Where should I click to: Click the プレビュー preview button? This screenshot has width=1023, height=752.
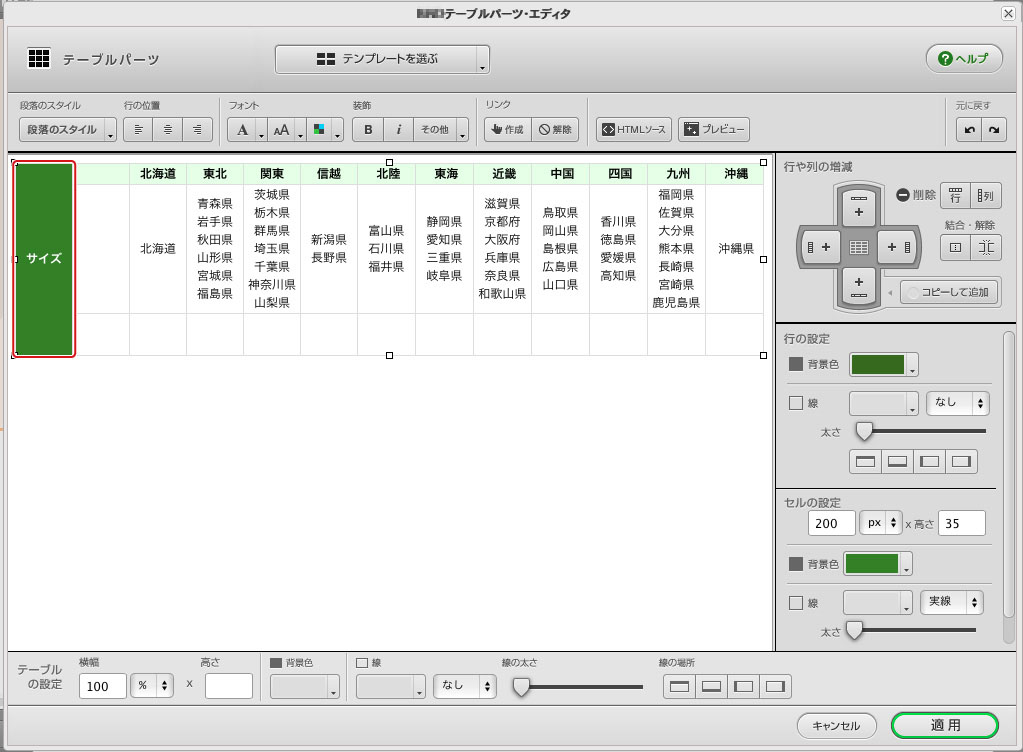click(x=714, y=129)
